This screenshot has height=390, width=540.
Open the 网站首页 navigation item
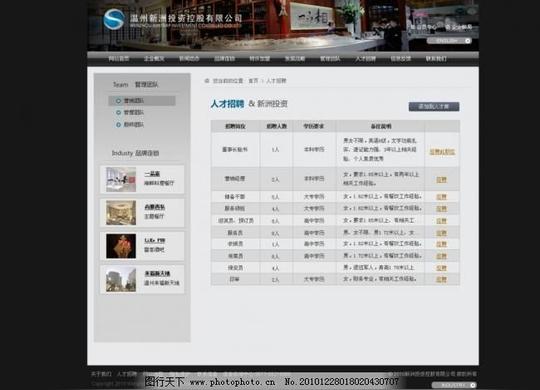point(119,59)
